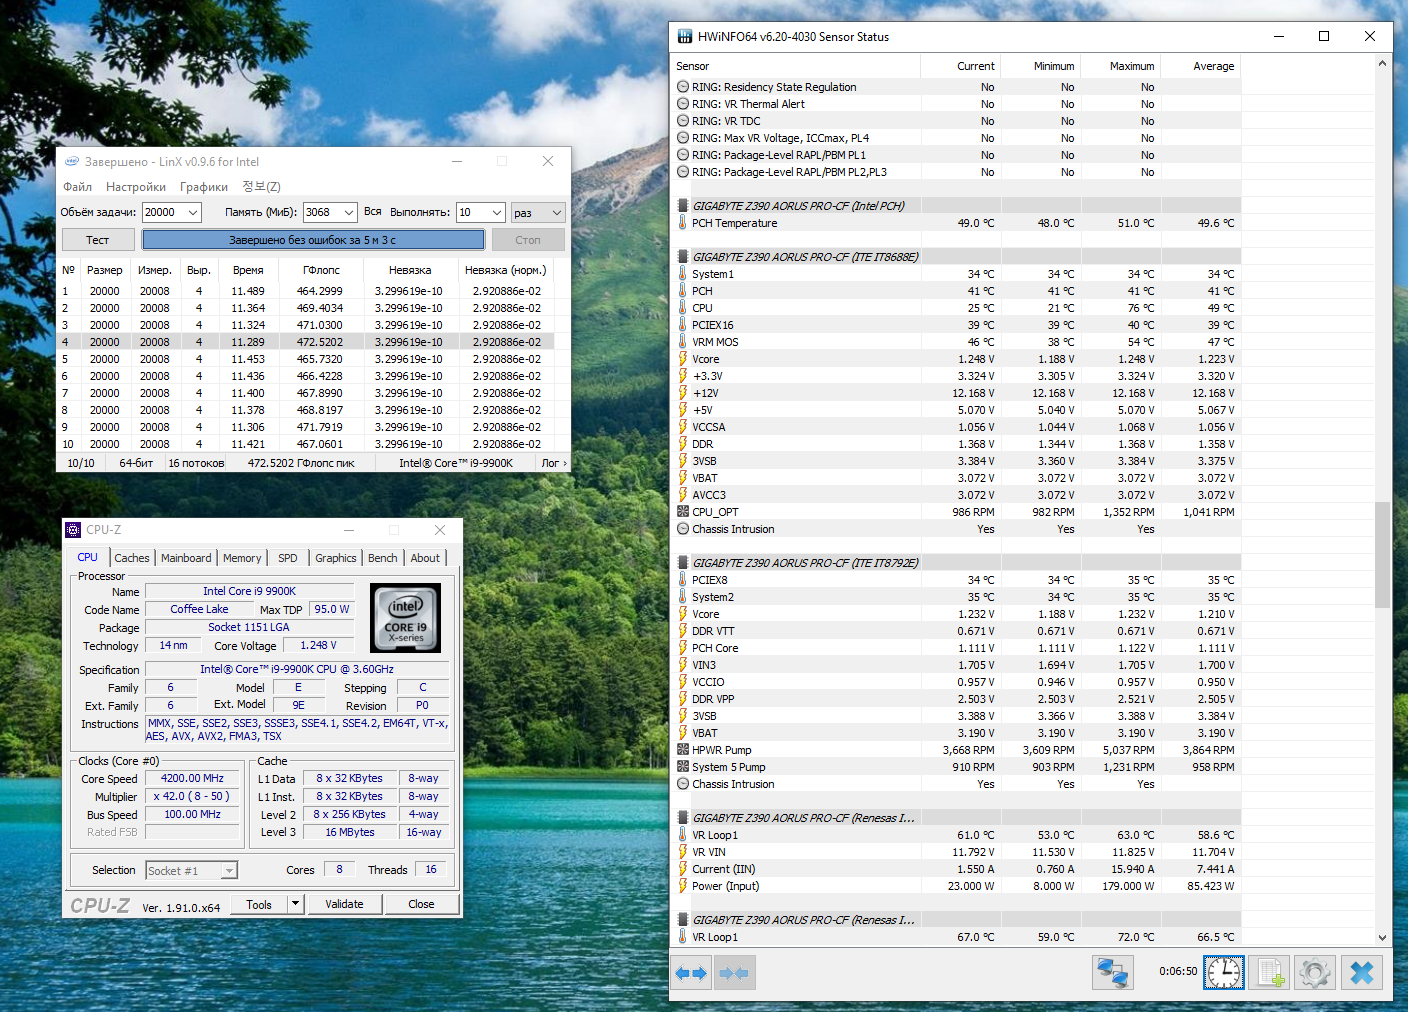
Task: Click the CPU-Z window title icon
Action: click(x=73, y=530)
